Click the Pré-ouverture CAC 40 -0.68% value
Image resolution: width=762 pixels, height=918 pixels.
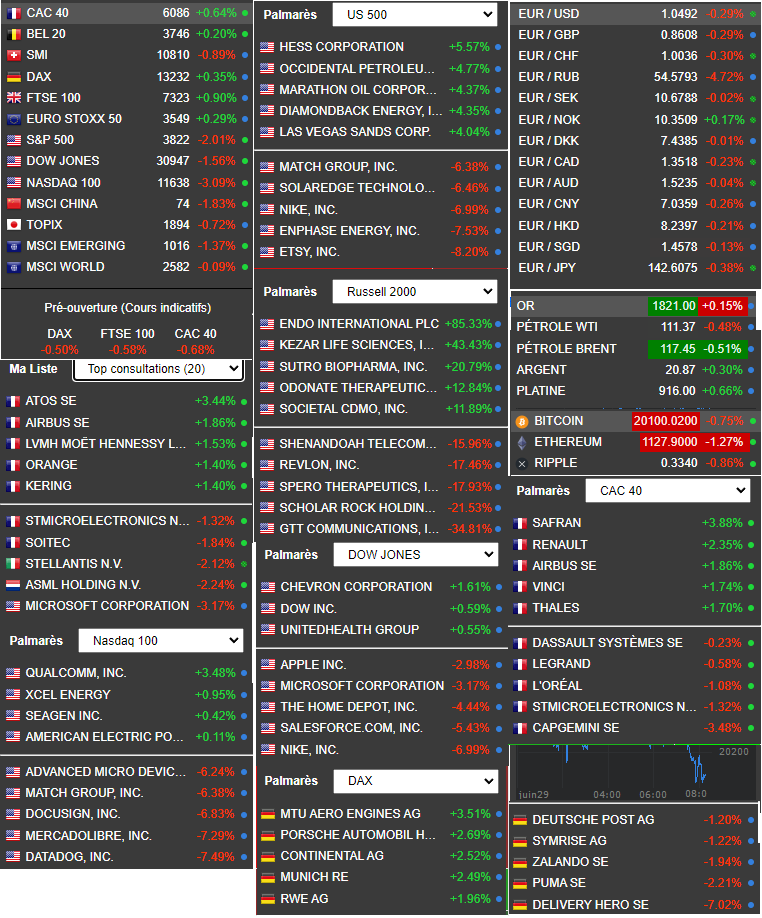(x=196, y=350)
